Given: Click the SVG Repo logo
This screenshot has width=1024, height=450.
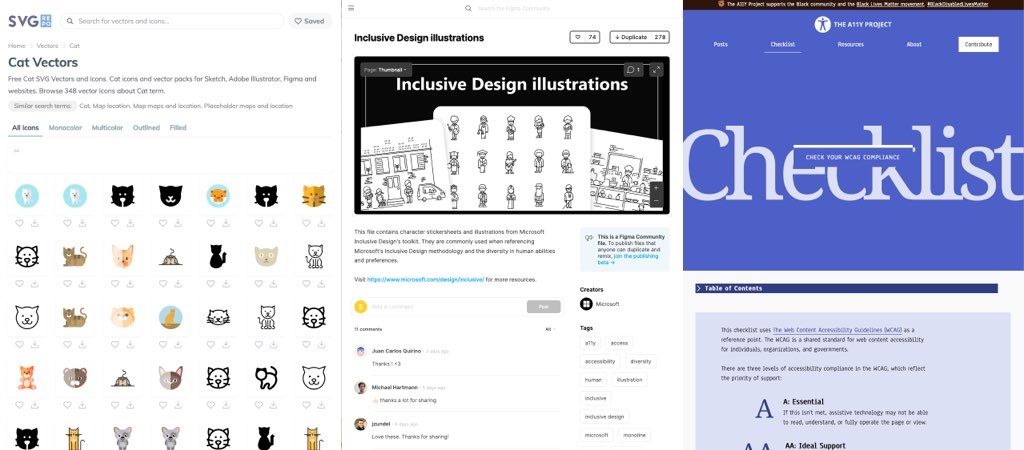Looking at the screenshot, I should (29, 20).
